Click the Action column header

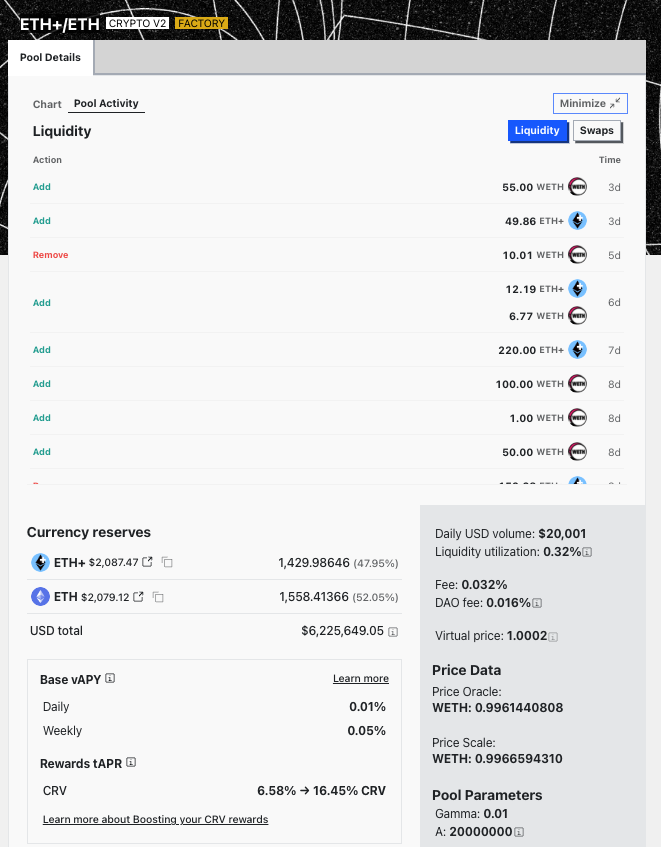47,160
